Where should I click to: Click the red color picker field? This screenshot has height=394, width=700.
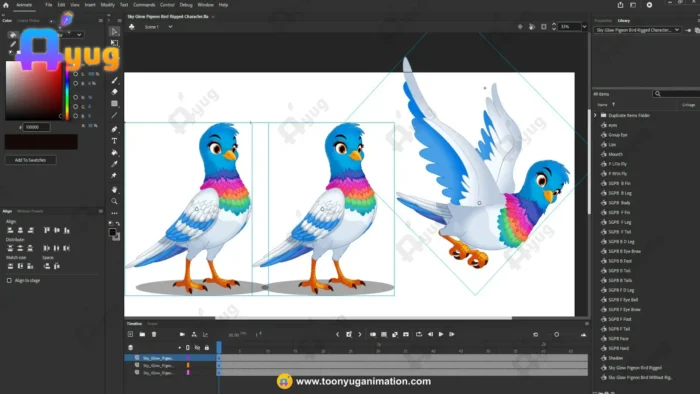tap(33, 91)
